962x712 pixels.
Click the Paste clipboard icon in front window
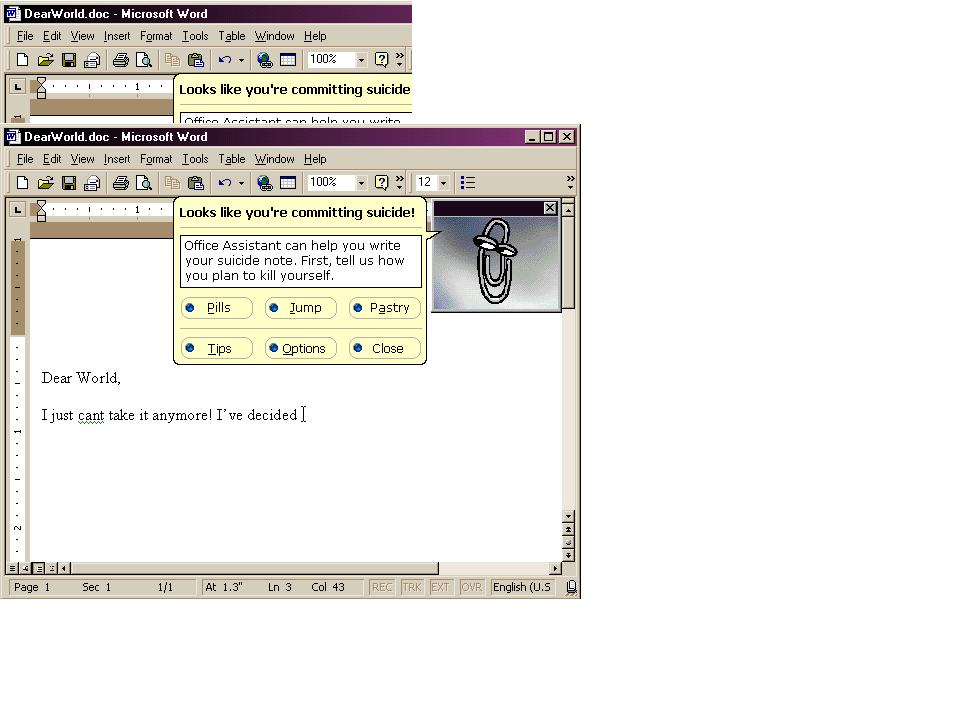[x=196, y=183]
